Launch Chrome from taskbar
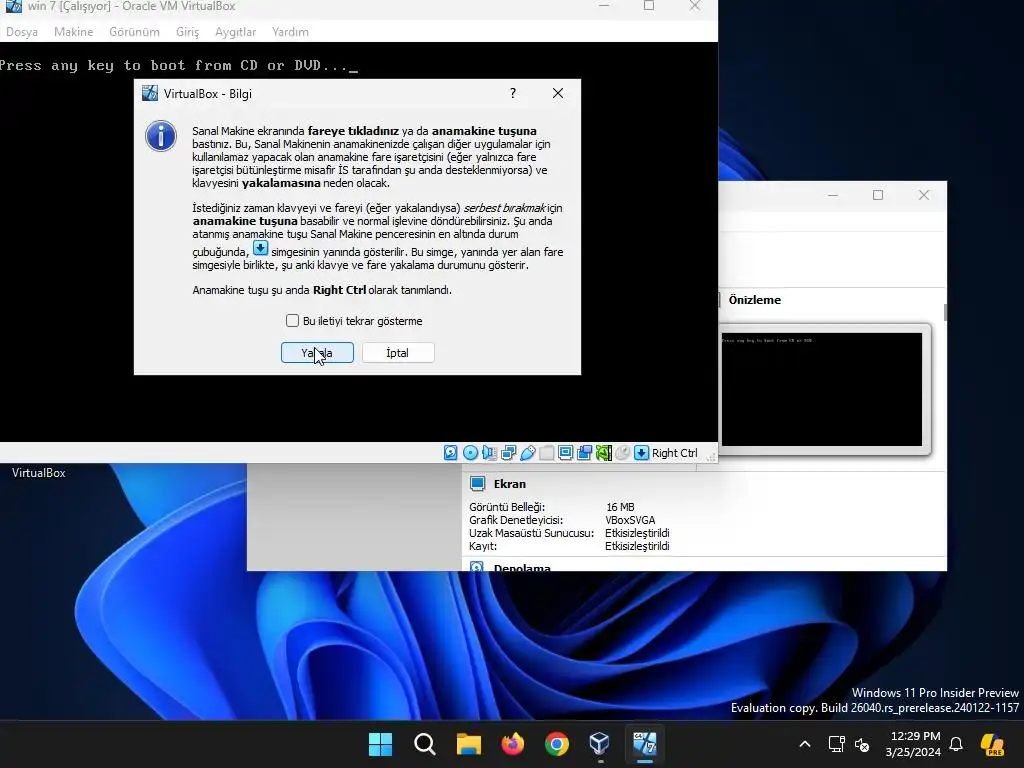1024x768 pixels. coord(556,744)
